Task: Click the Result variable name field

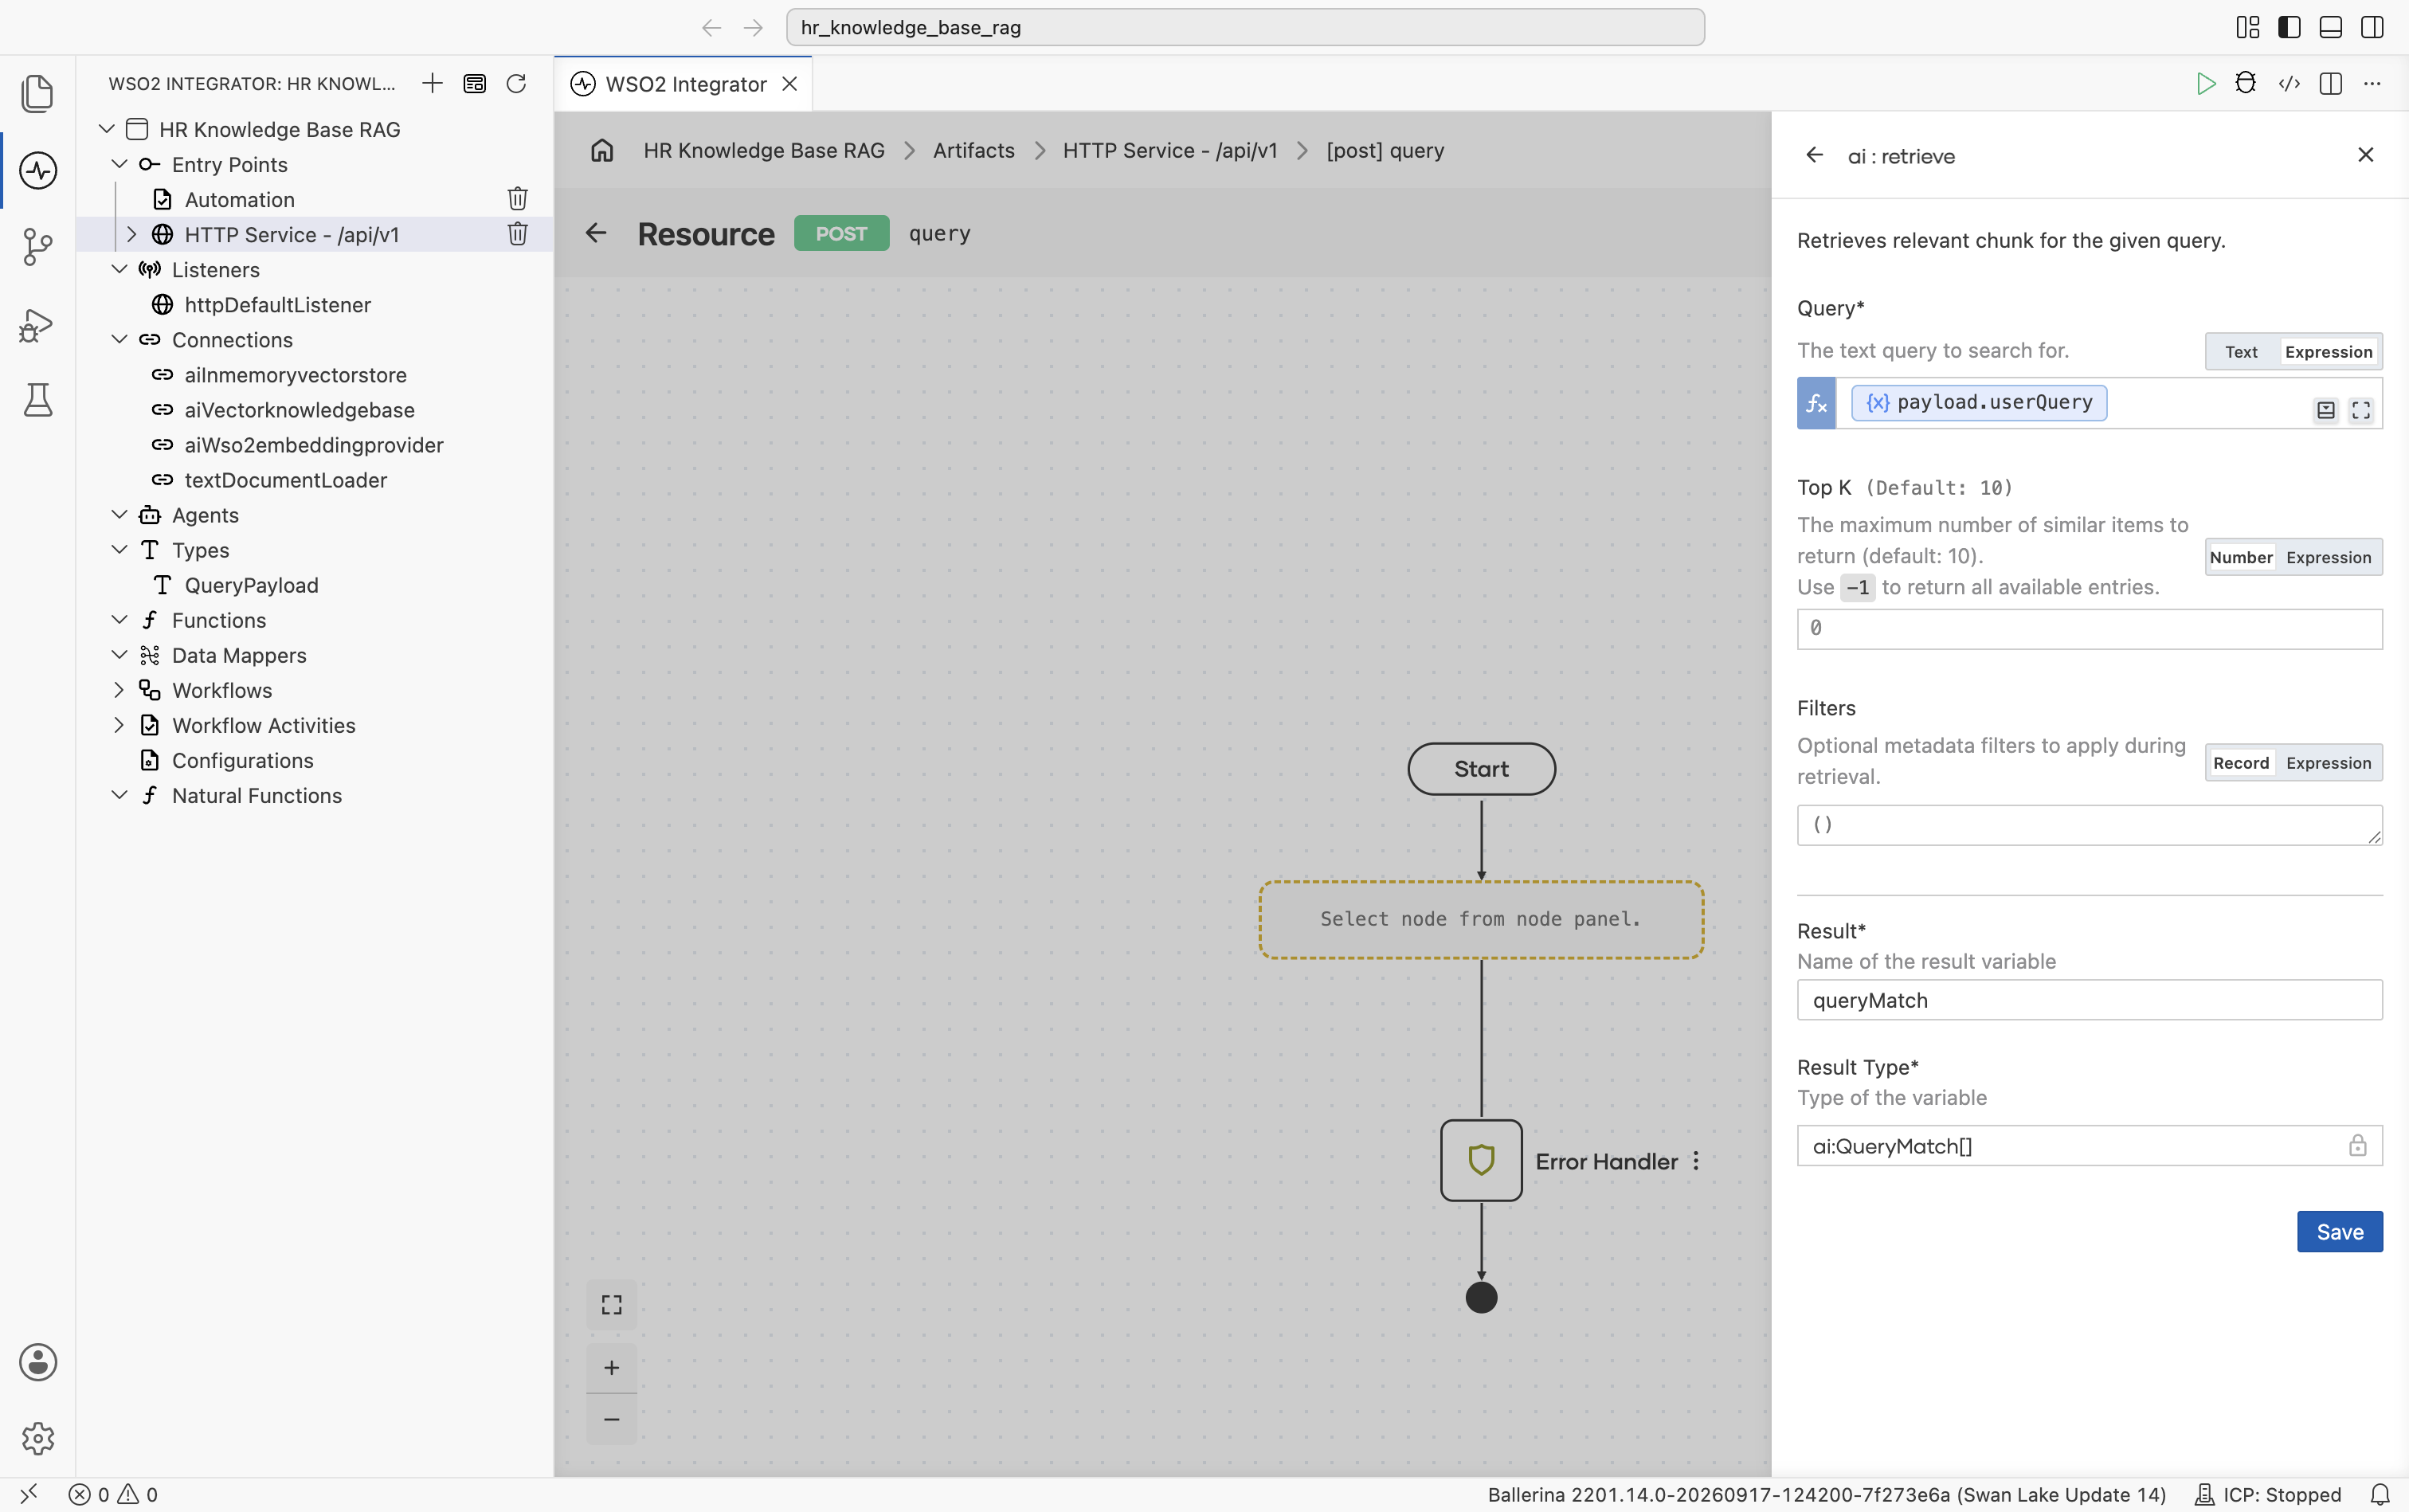Action: tap(2089, 1000)
